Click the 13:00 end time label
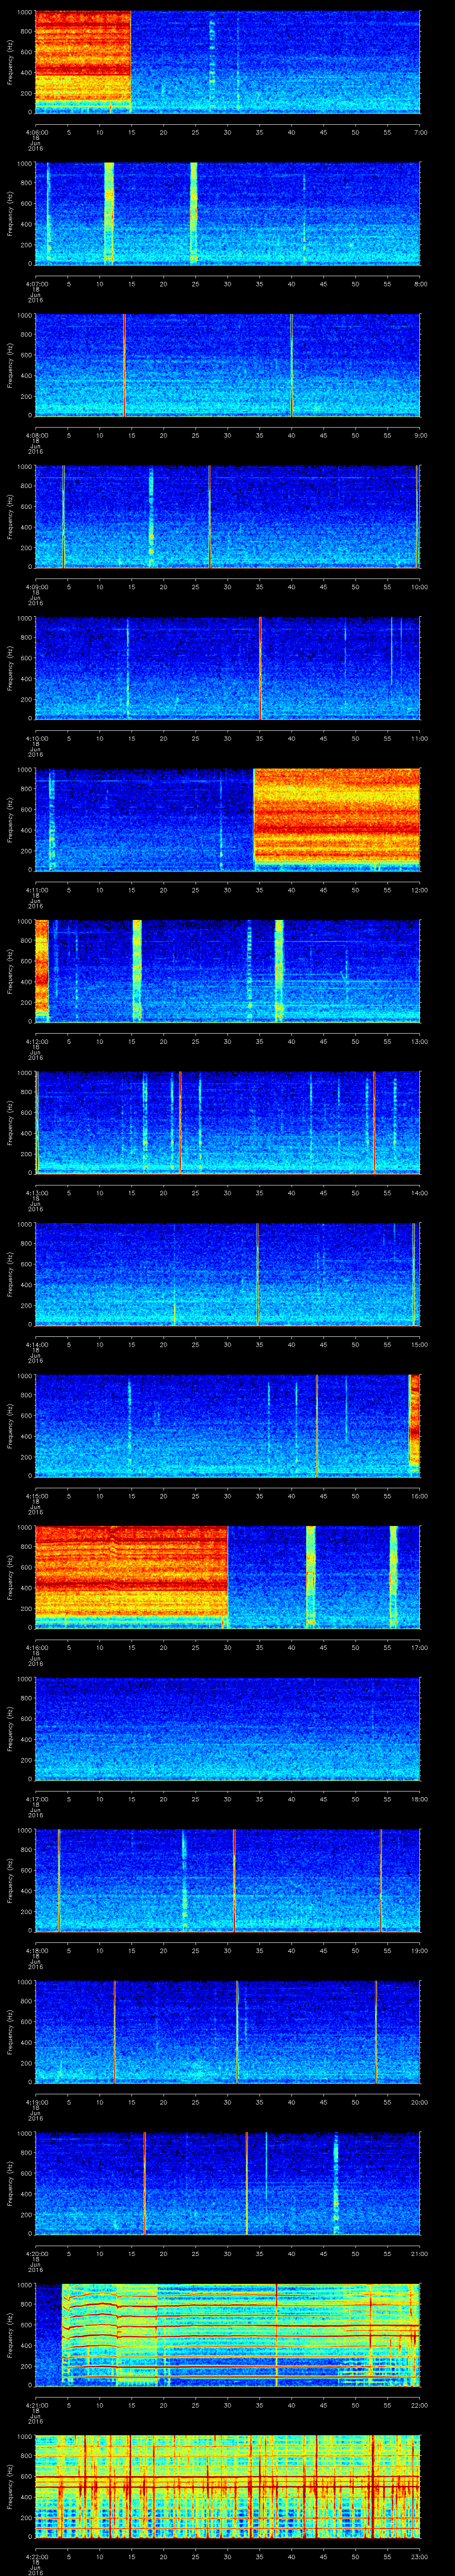Viewport: 455px width, 2576px height. 419,1042
